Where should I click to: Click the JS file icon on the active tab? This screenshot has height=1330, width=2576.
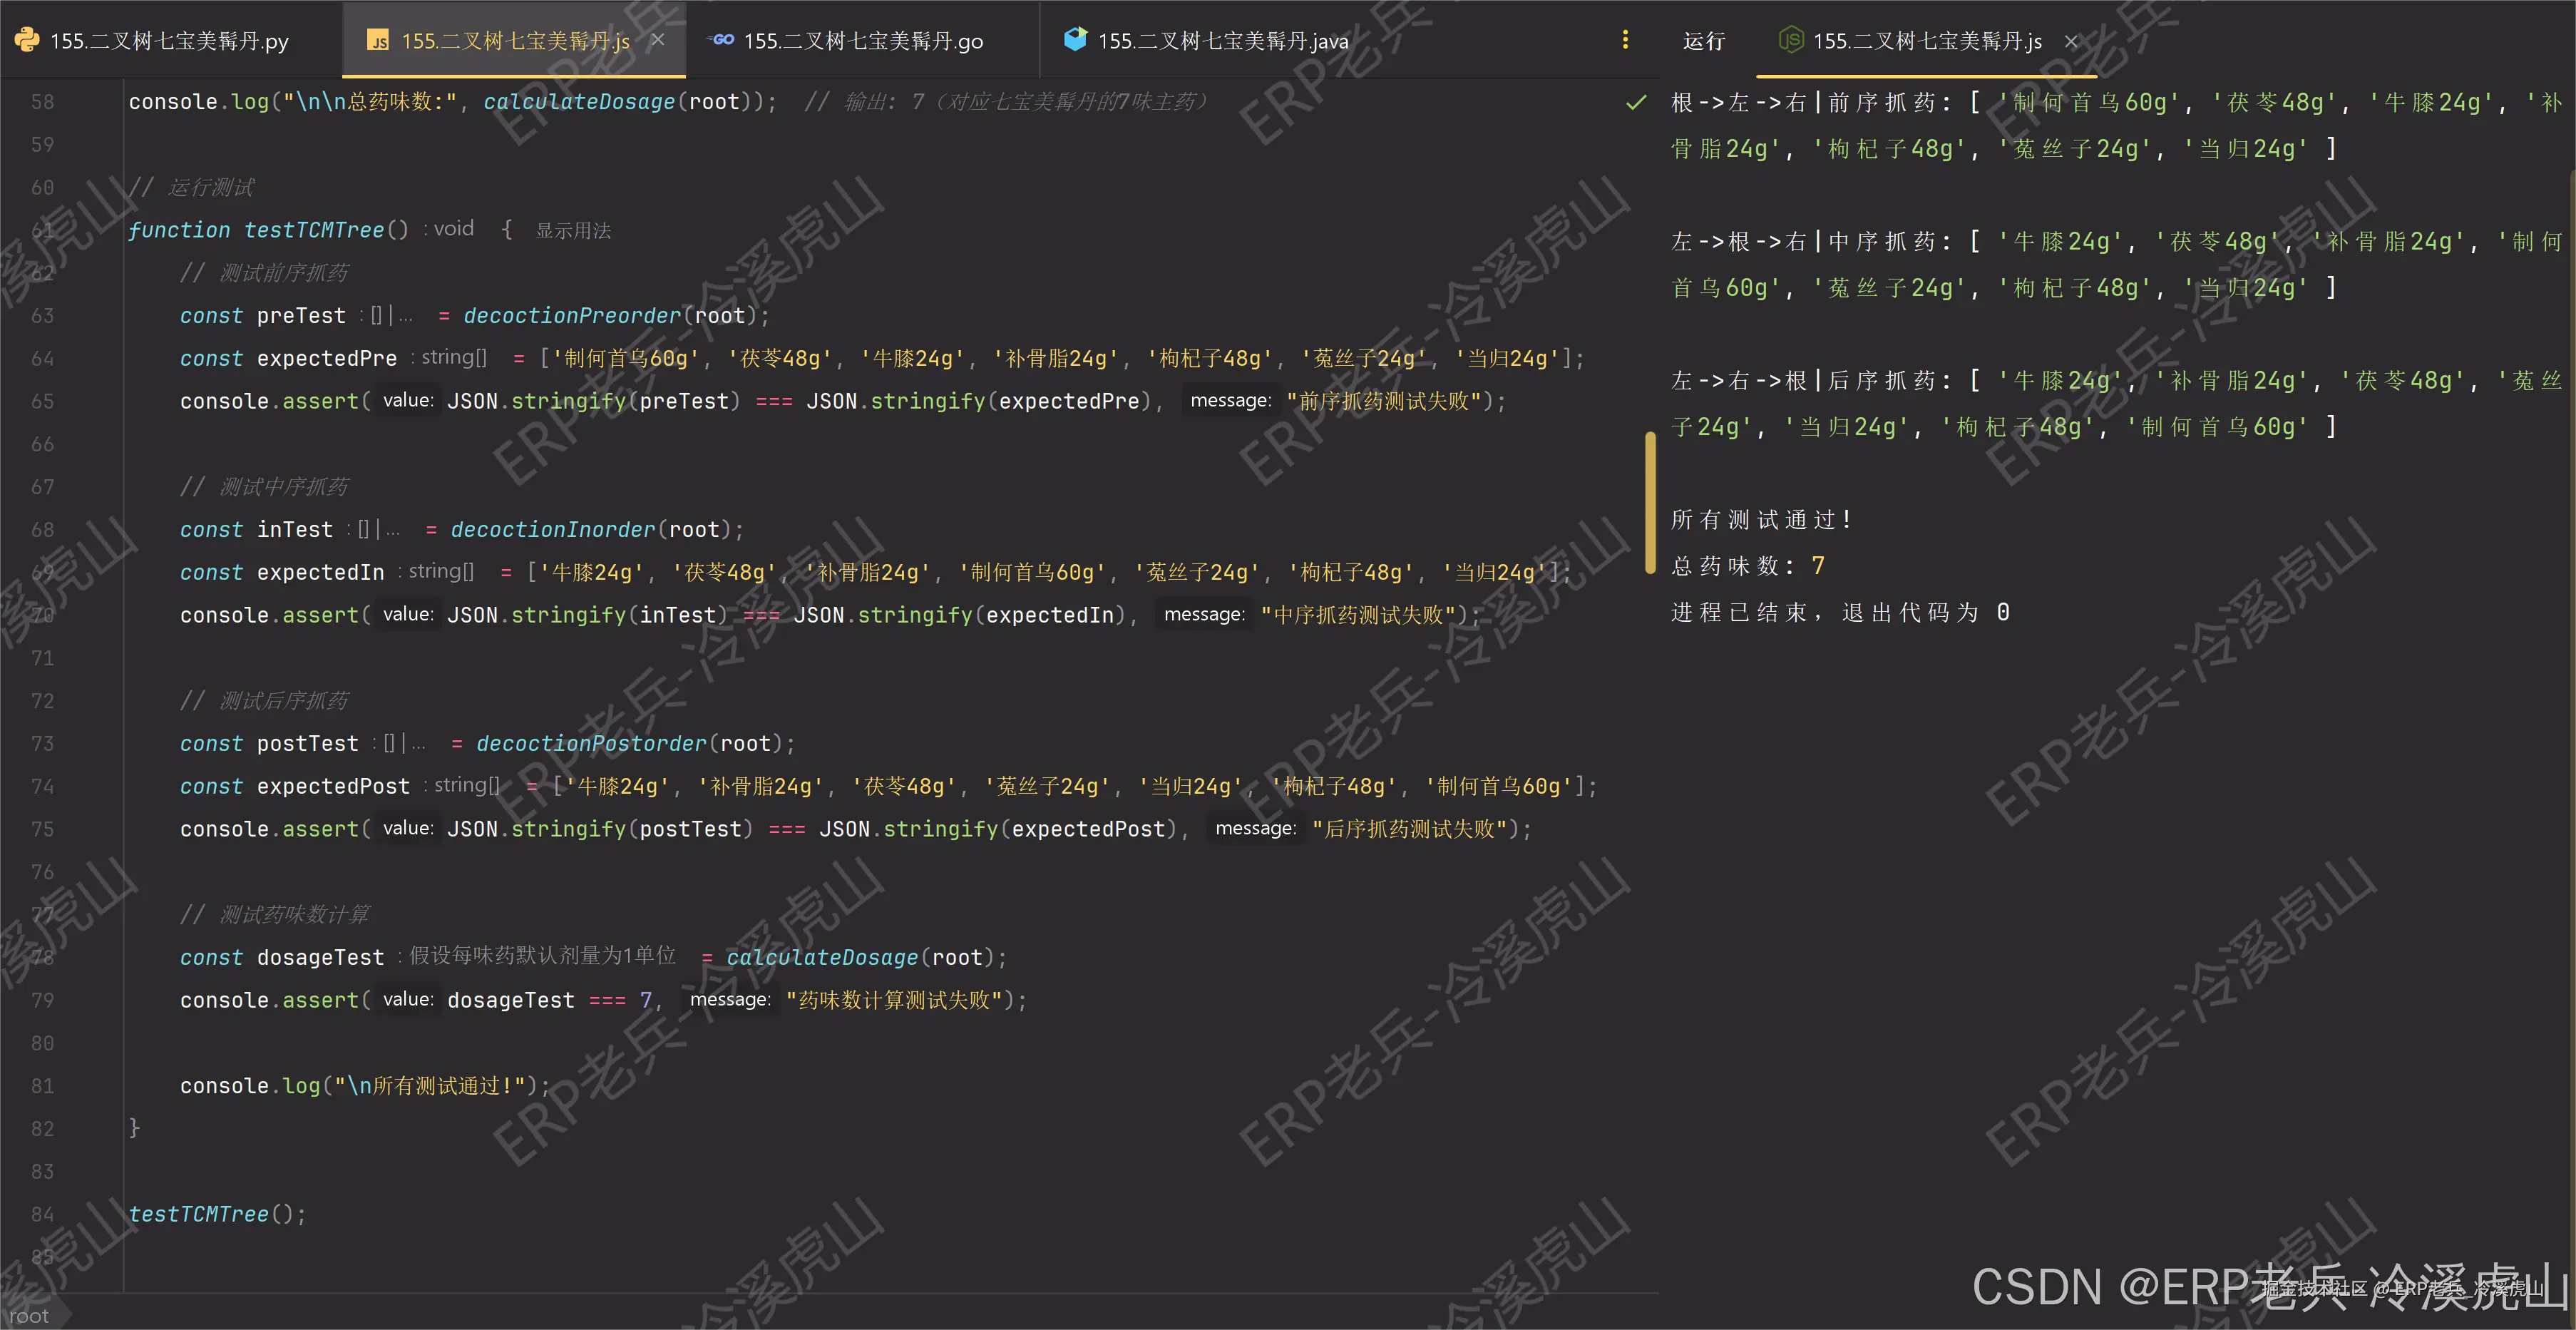click(x=378, y=41)
